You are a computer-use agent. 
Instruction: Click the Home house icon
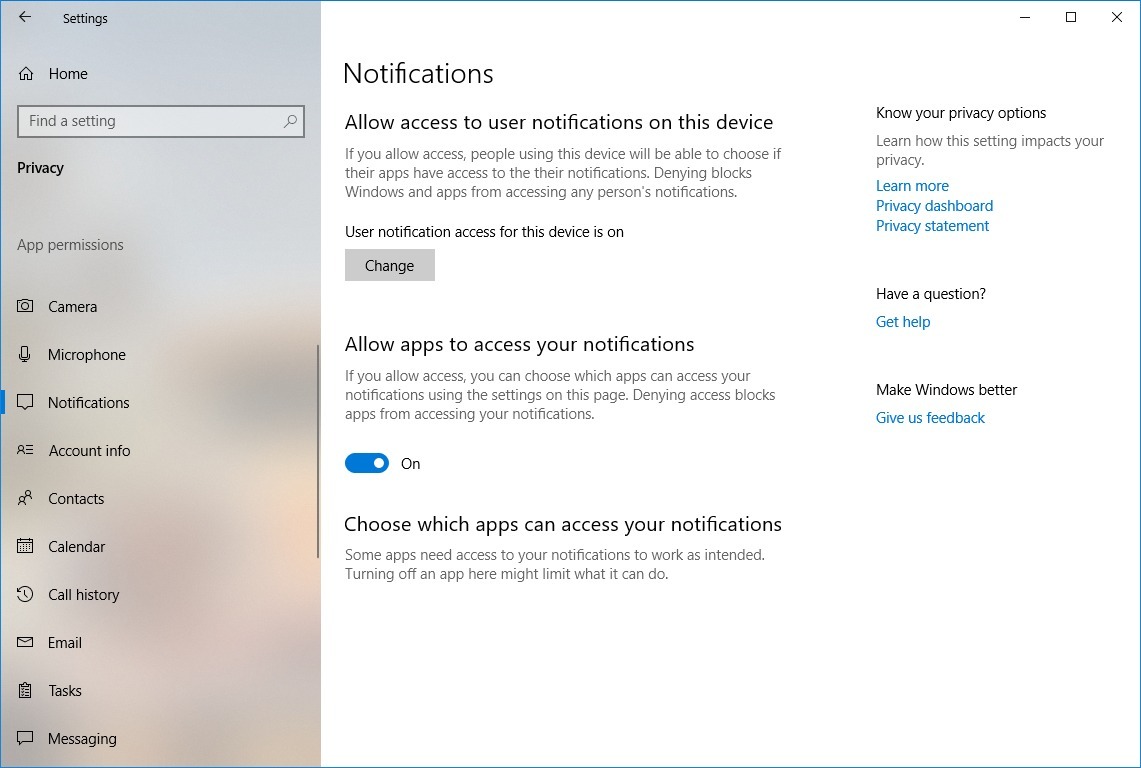25,74
